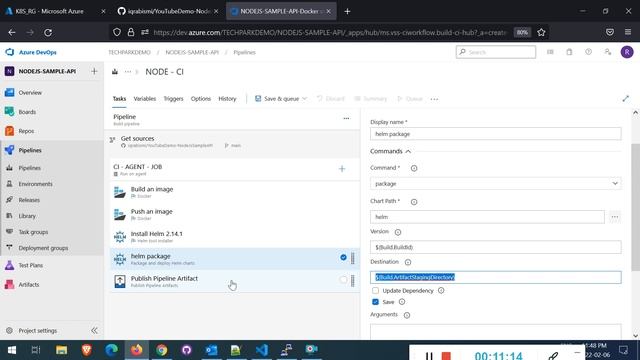Open Visual Studio Code from taskbar
Screen dimensions: 640x360
point(261,350)
